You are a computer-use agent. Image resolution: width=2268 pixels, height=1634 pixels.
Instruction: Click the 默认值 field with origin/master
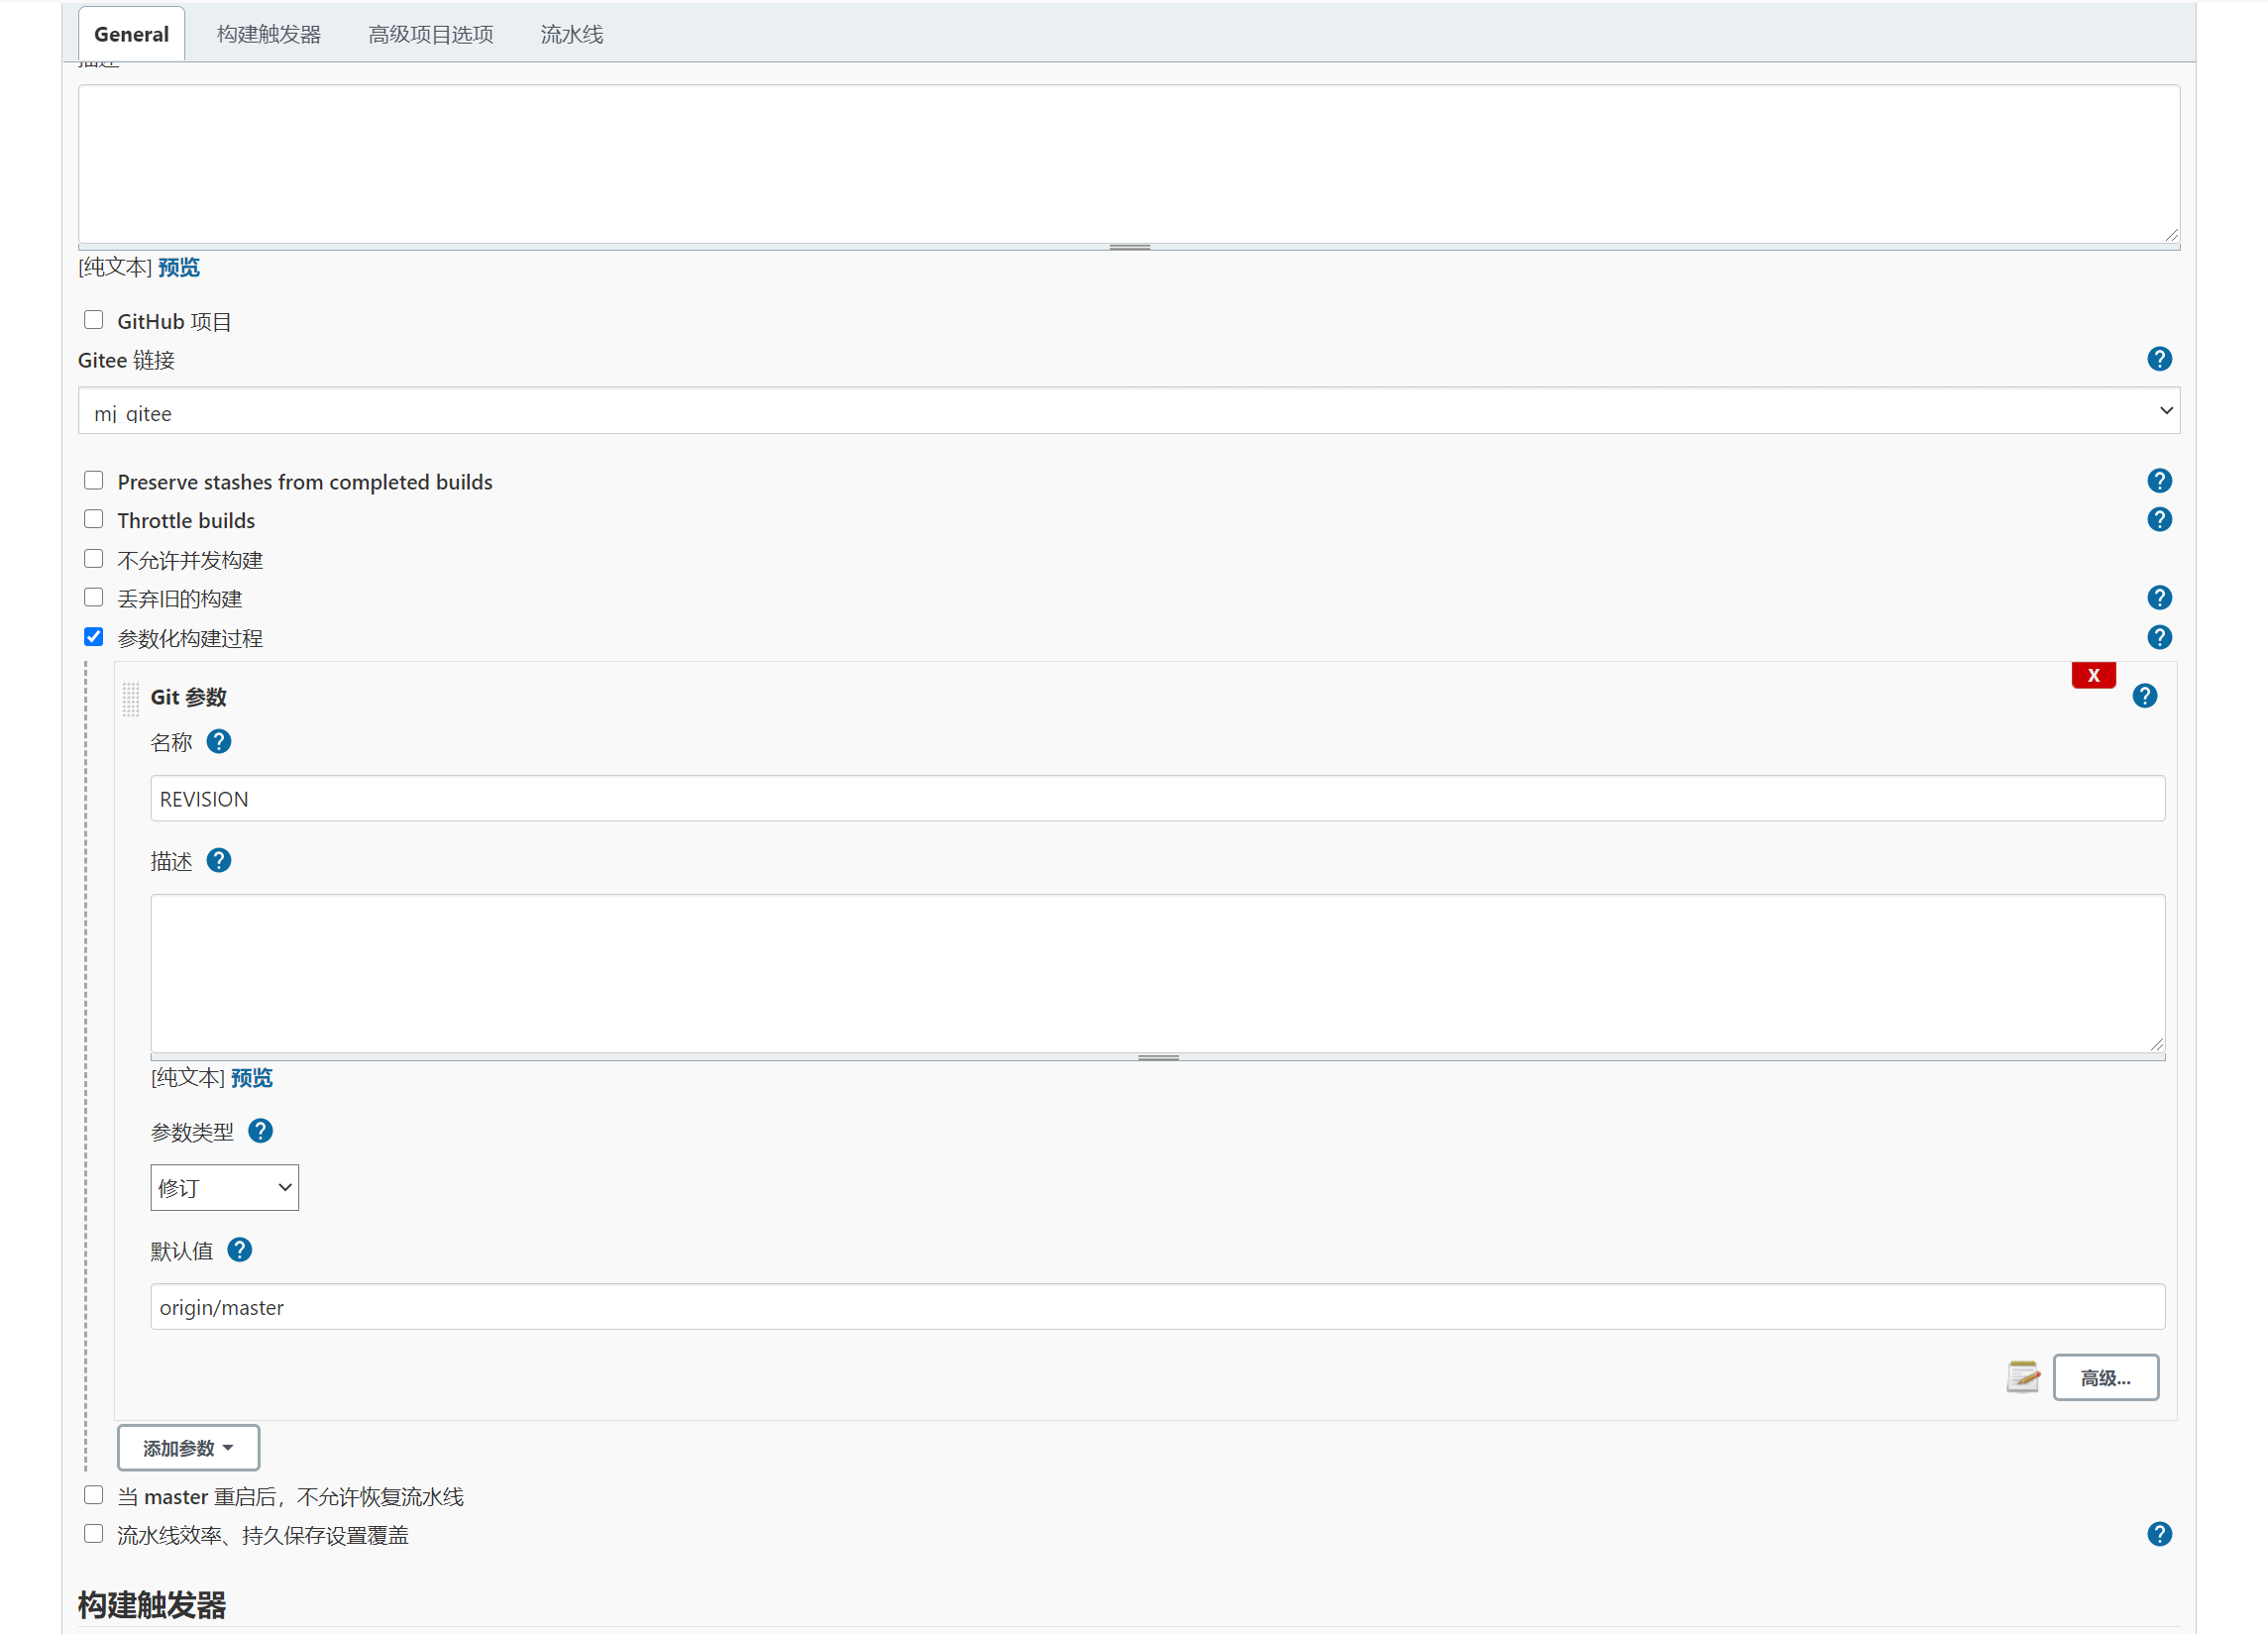1158,1307
